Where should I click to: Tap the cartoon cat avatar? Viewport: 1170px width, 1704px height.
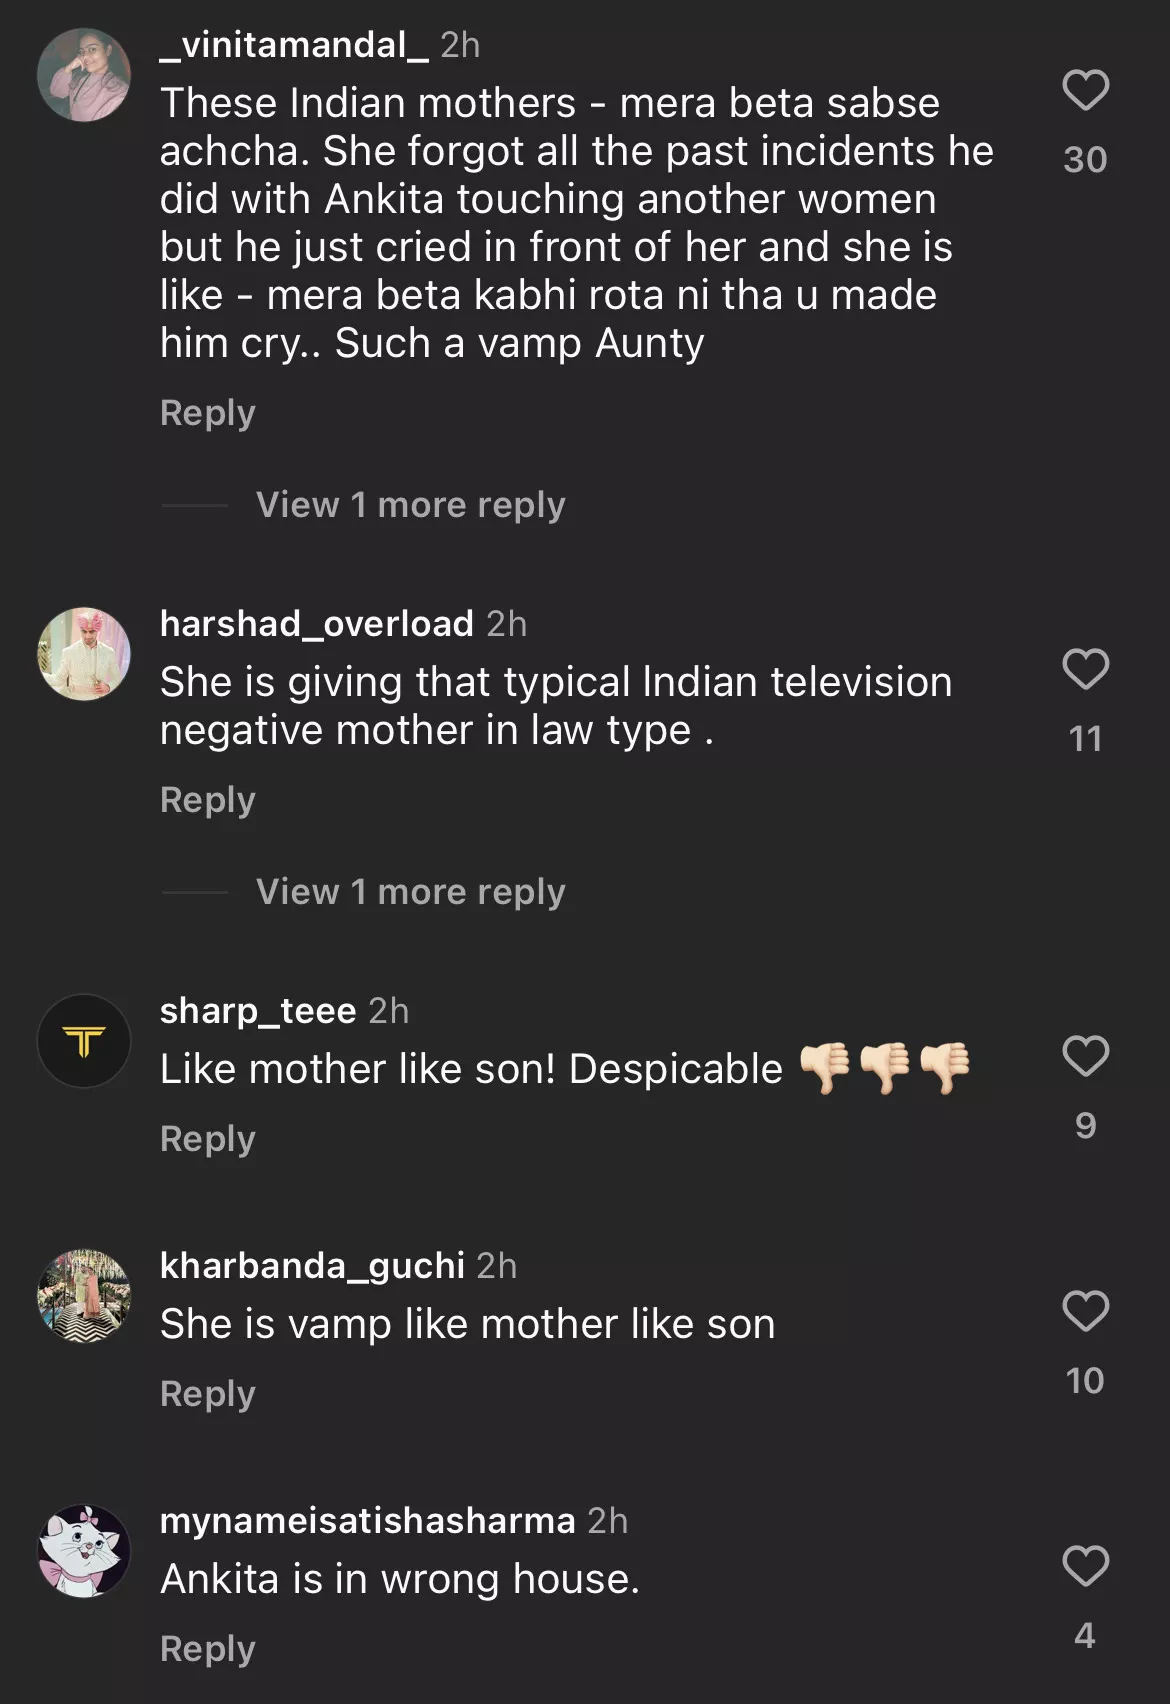[x=84, y=1551]
